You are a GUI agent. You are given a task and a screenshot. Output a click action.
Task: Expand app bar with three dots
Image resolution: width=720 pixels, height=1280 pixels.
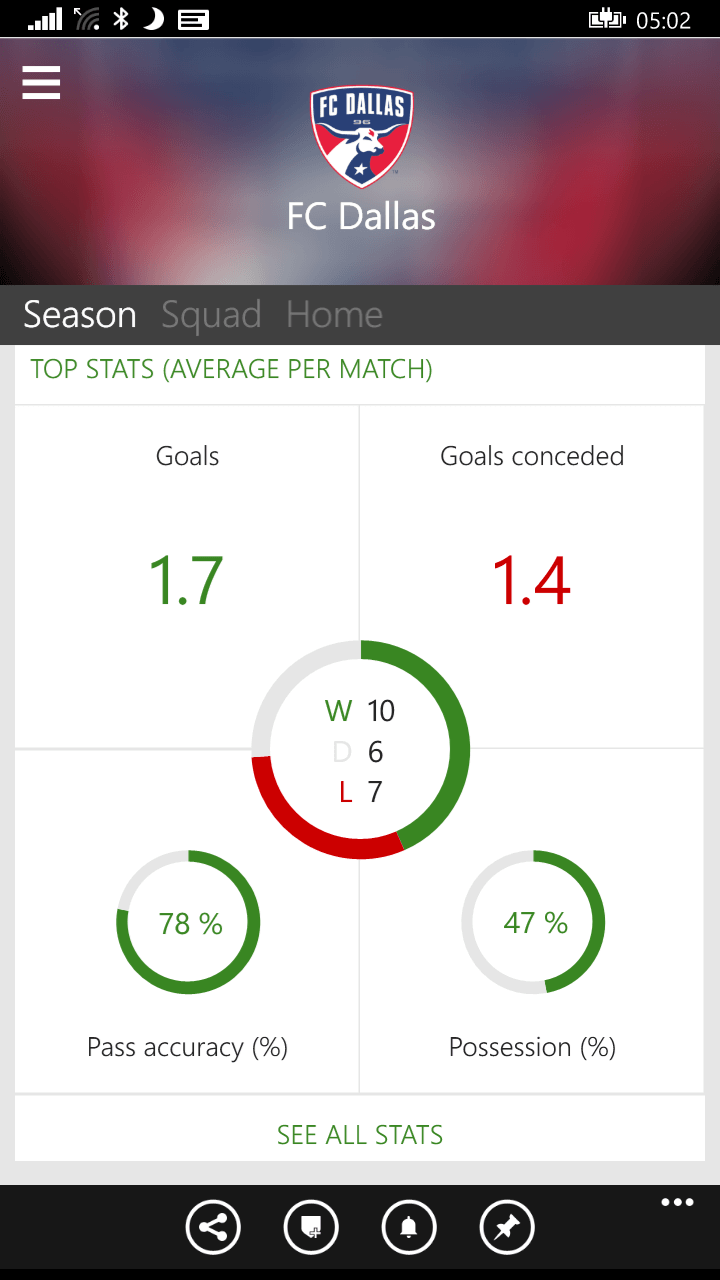coord(677,1203)
